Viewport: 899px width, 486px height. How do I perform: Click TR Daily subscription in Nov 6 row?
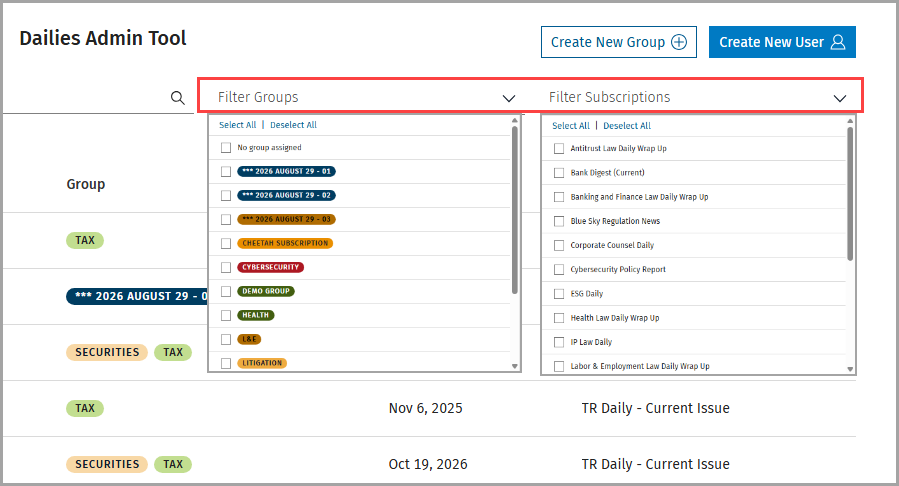click(655, 408)
